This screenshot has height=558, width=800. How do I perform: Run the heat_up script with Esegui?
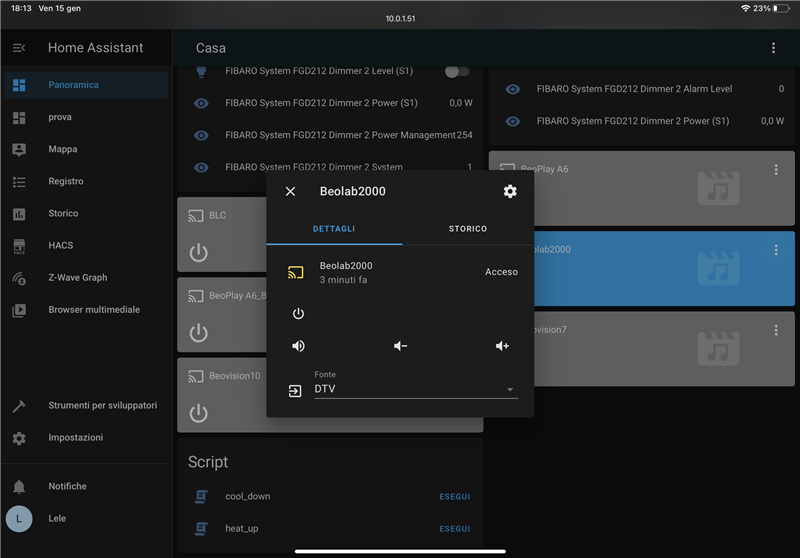point(454,528)
